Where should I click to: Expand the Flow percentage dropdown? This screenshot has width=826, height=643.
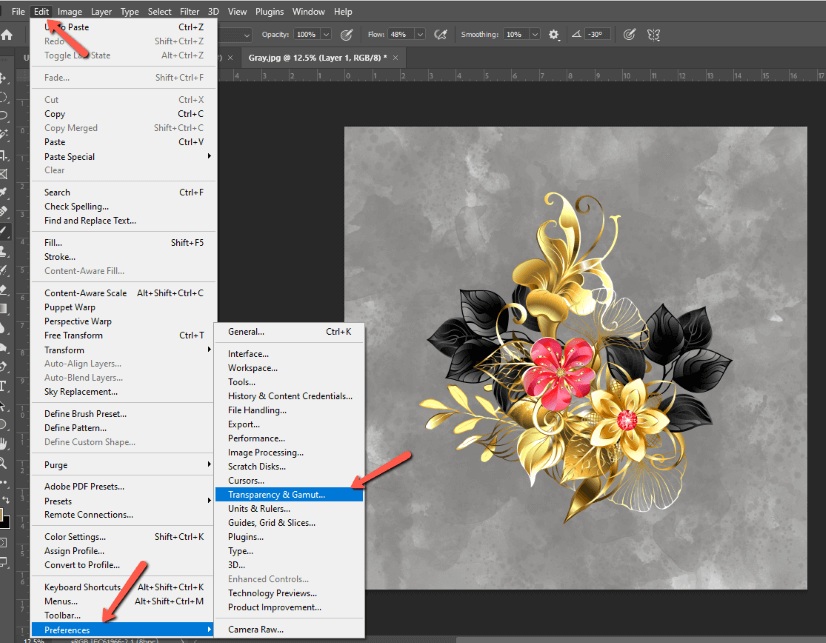418,33
